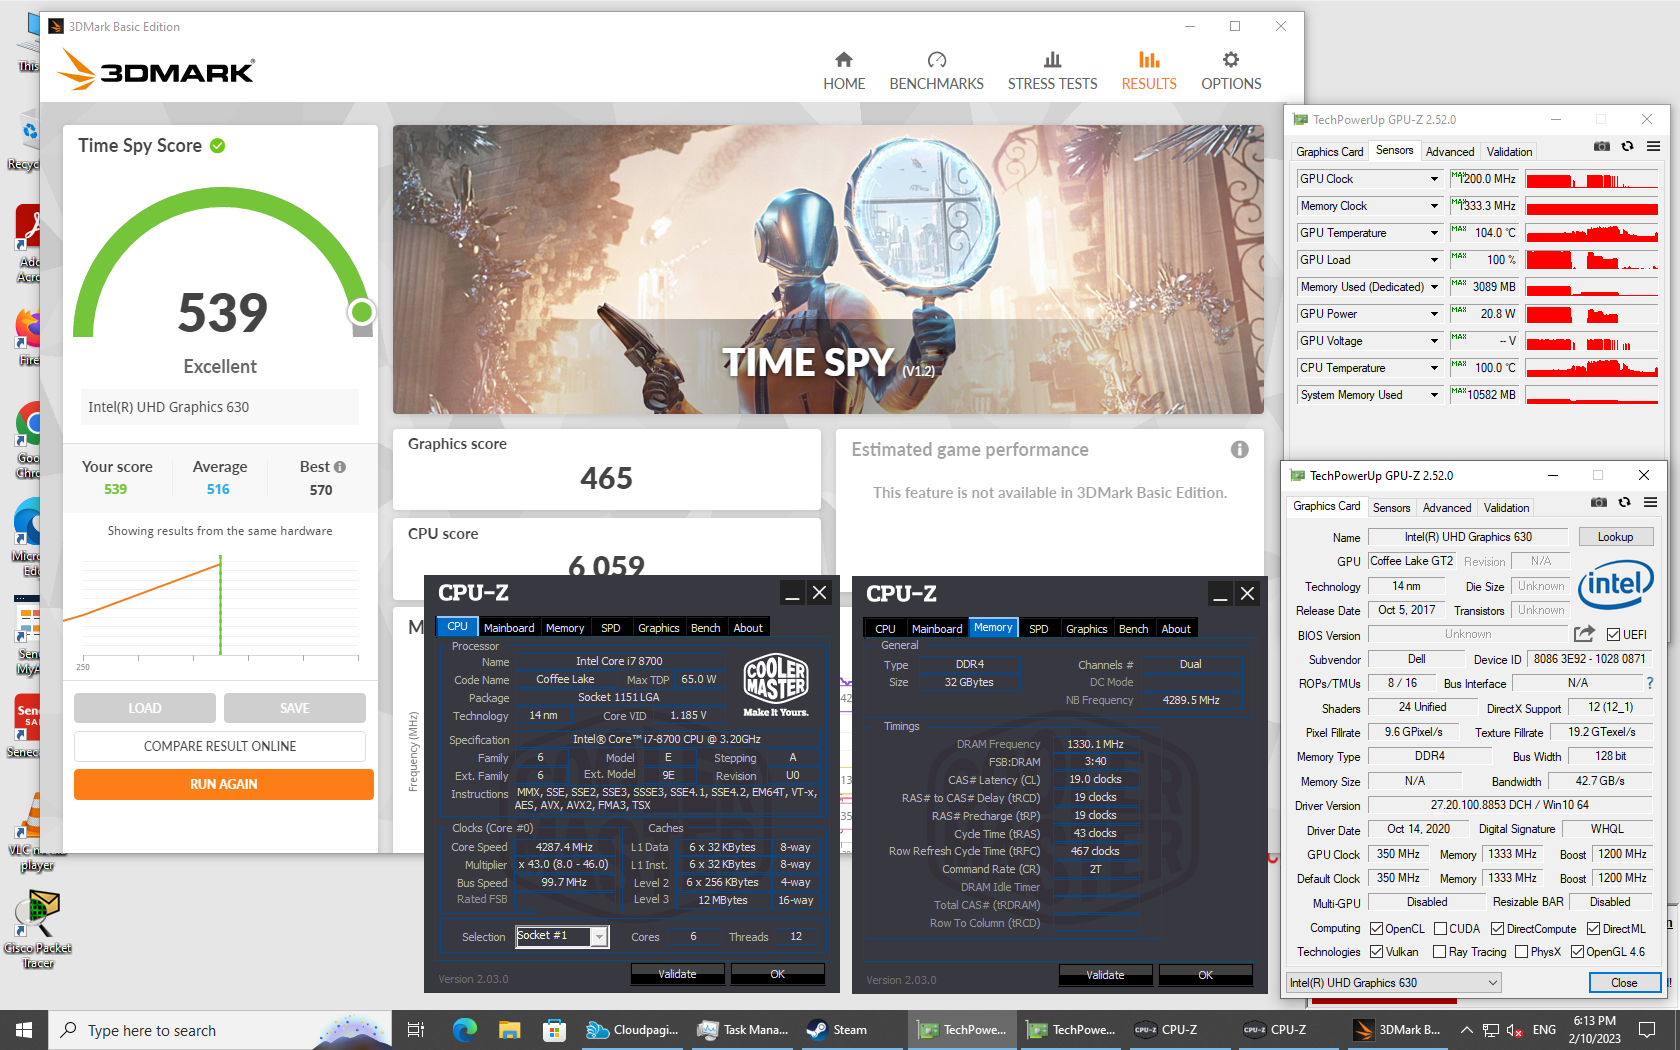Expand the CPU Temperature sensor dropdown
The width and height of the screenshot is (1680, 1050).
[x=1434, y=368]
